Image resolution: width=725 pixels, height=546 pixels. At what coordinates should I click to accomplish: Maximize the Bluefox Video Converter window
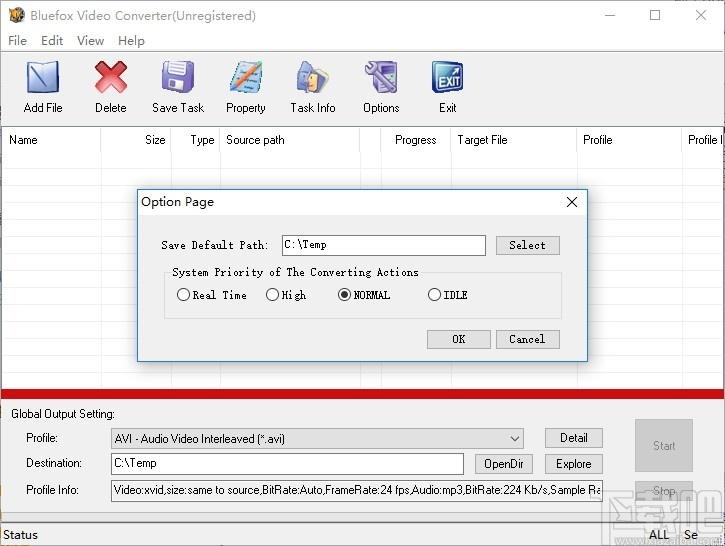click(x=655, y=15)
